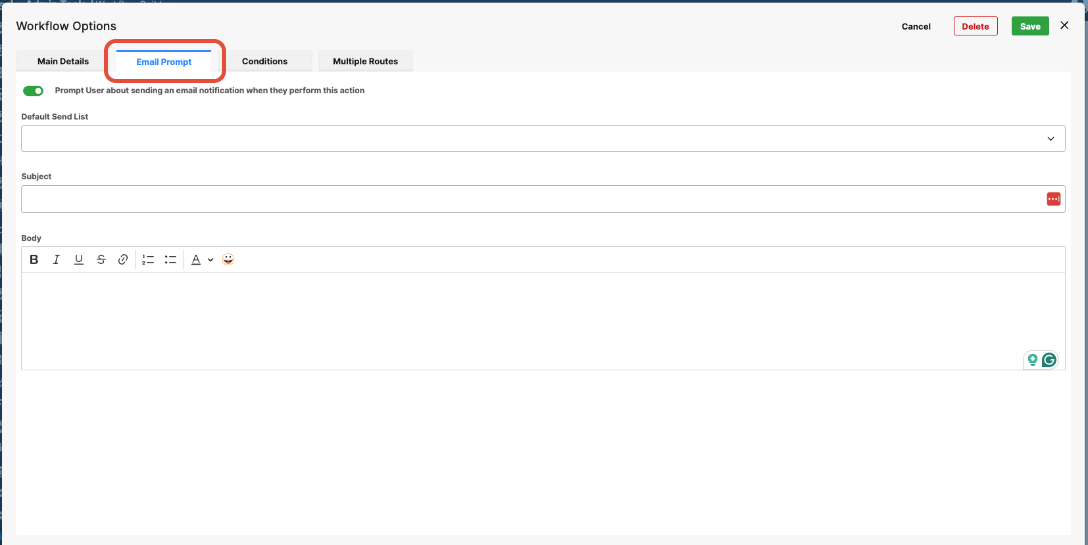Start a bulleted list
1088x545 pixels.
click(170, 260)
